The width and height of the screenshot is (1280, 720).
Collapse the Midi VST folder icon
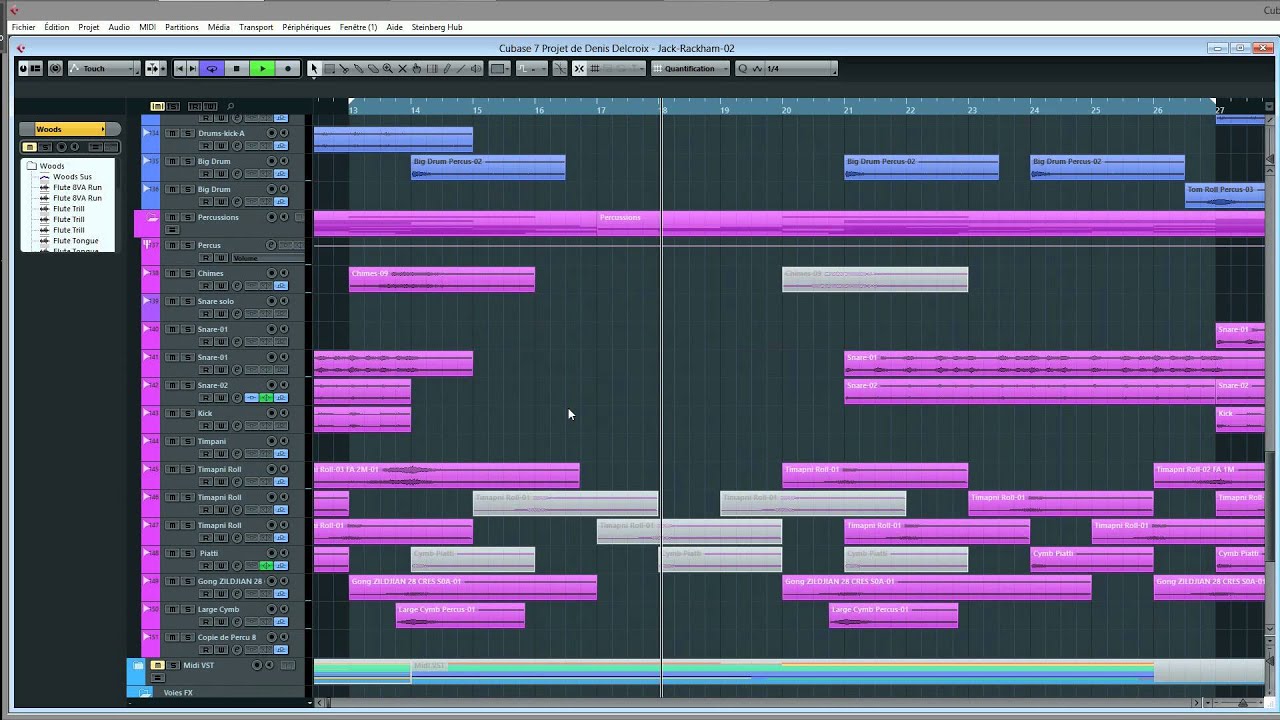tap(138, 665)
